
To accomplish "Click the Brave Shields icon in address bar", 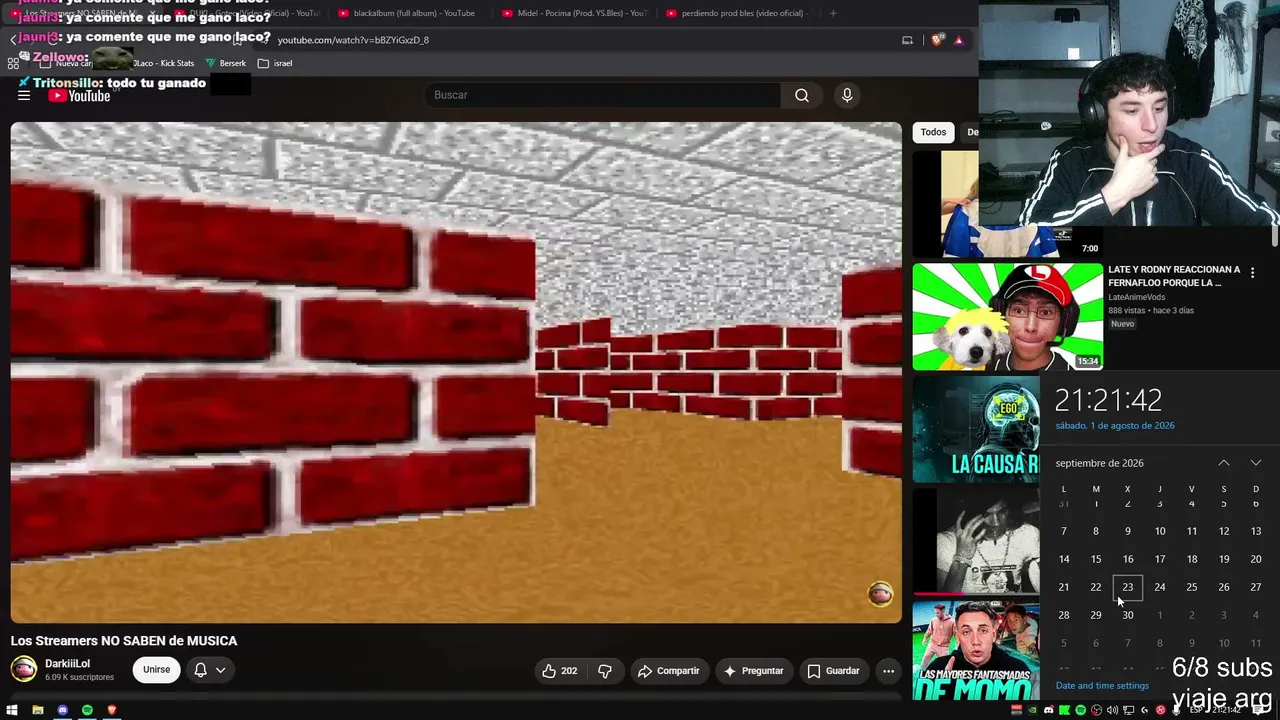I will point(937,40).
